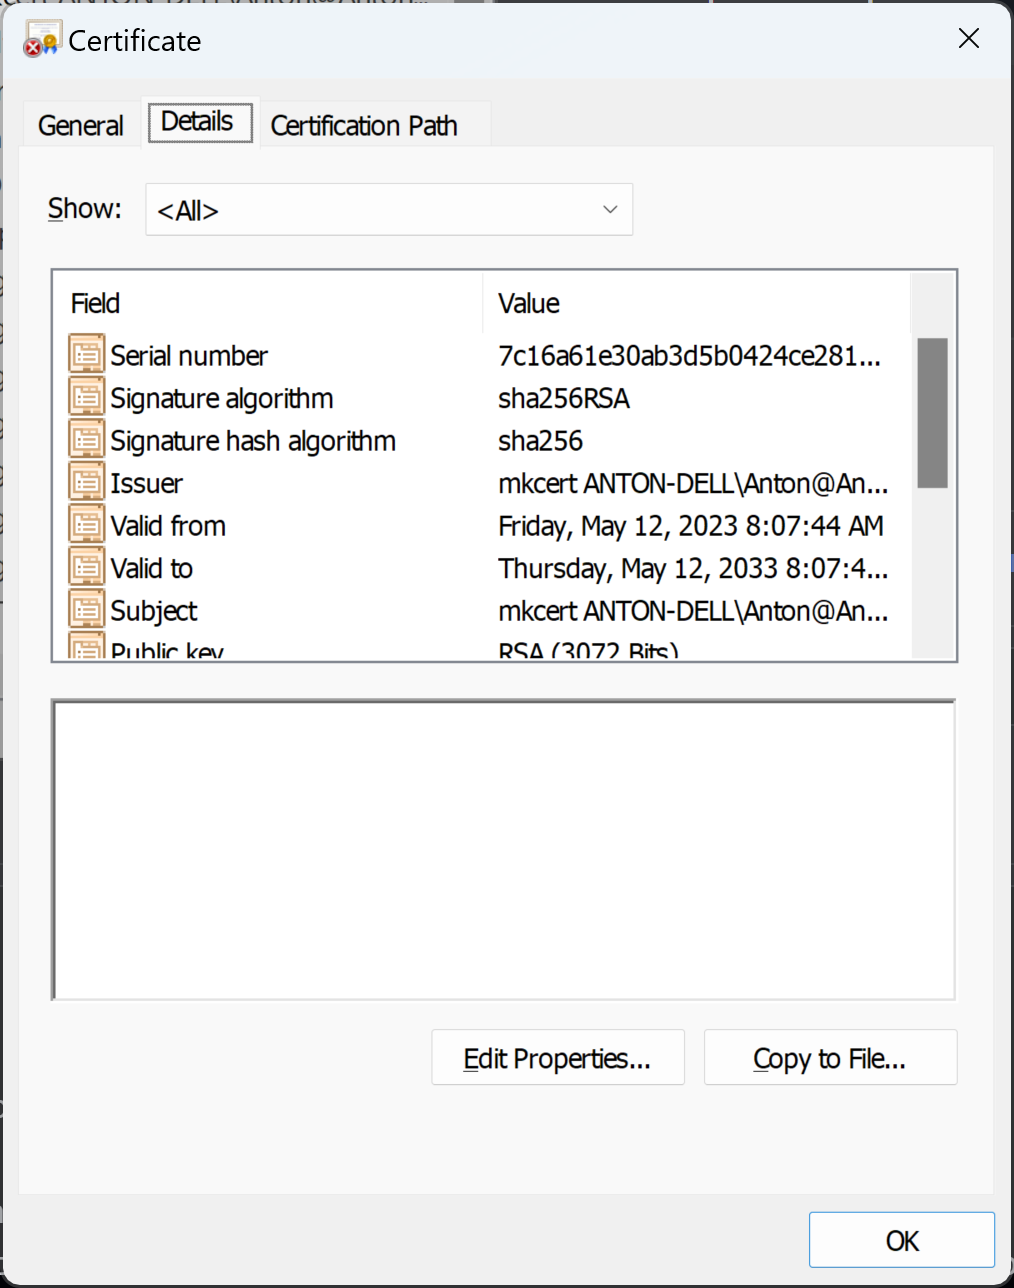Confirm with the OK button
This screenshot has height=1288, width=1014.
pos(900,1239)
